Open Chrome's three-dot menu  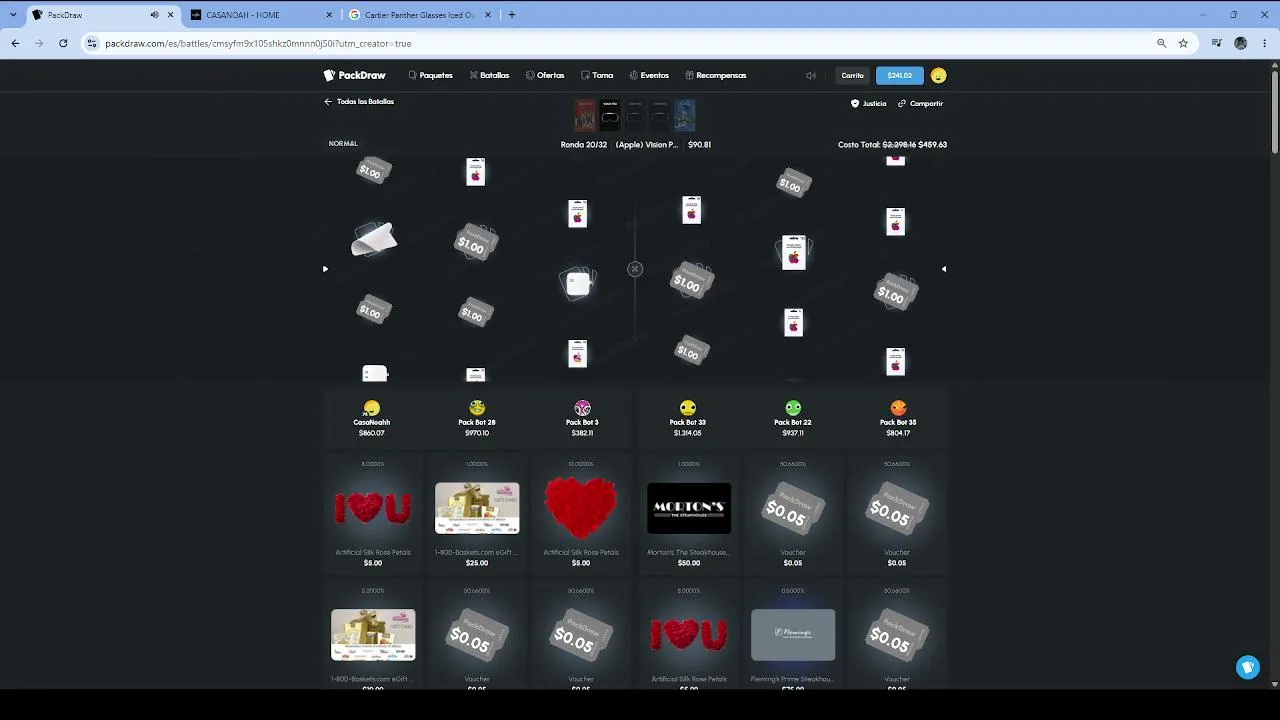point(1265,43)
